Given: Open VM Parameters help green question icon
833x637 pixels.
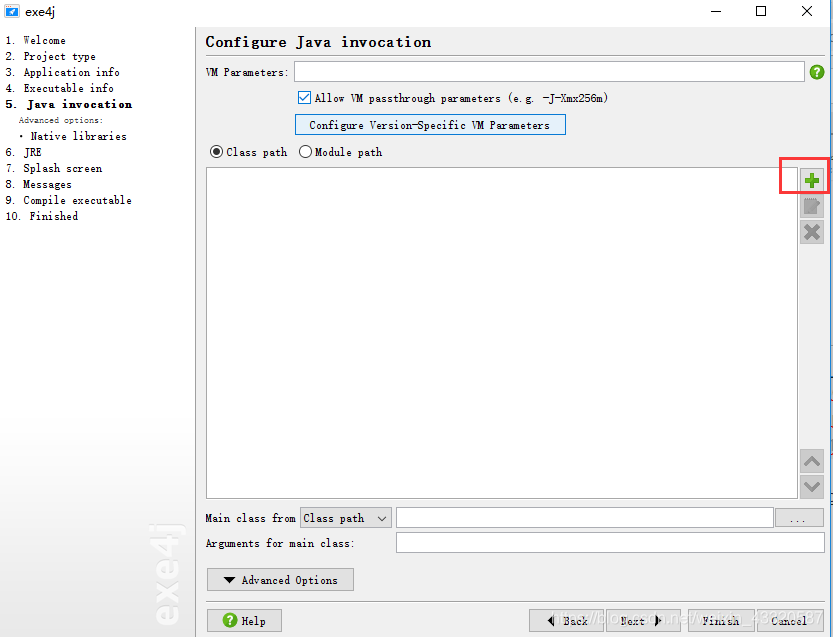Looking at the screenshot, I should (817, 72).
